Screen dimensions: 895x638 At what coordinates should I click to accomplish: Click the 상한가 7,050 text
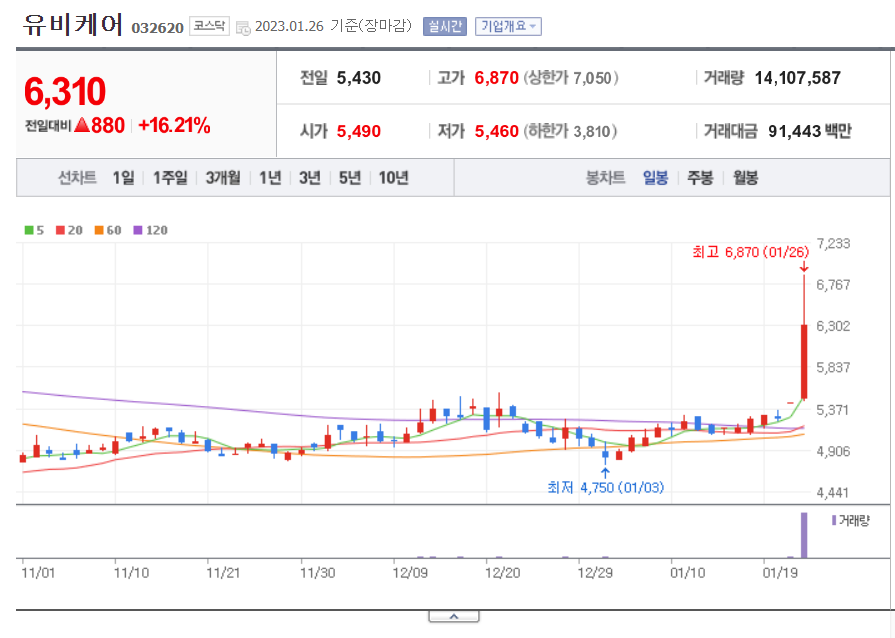tap(571, 78)
